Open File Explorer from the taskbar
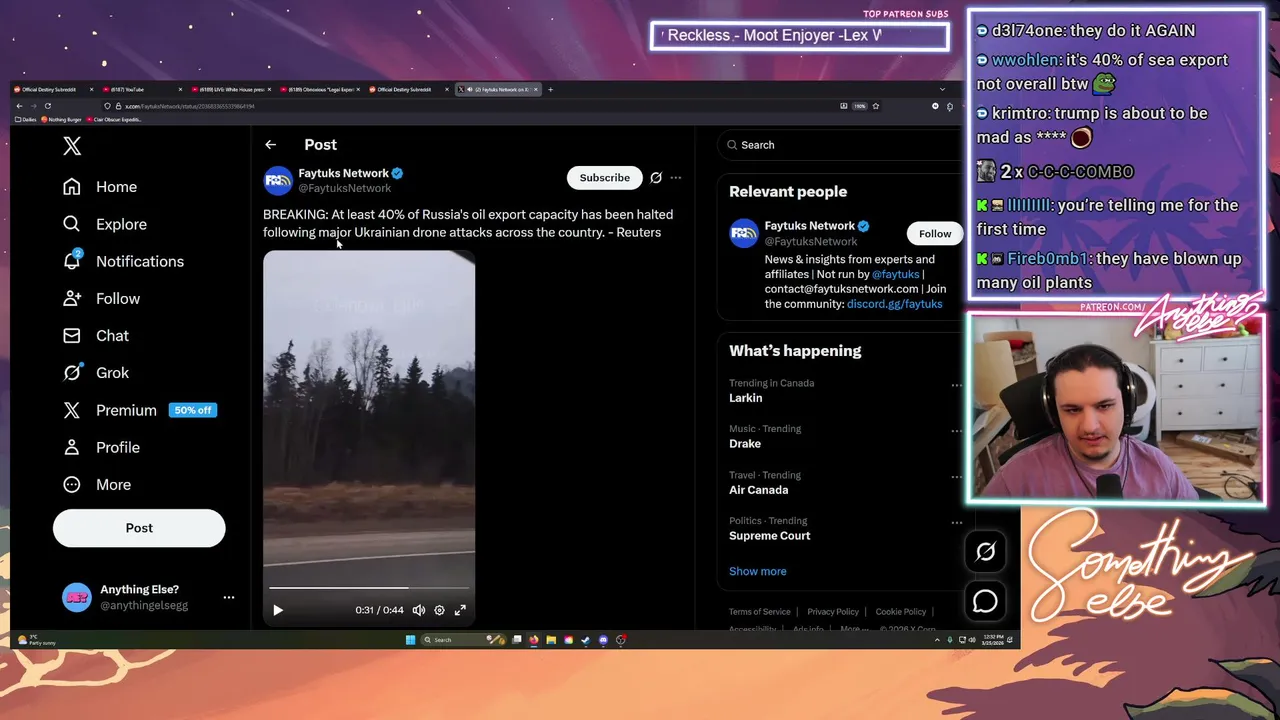The height and width of the screenshot is (720, 1280). (551, 640)
